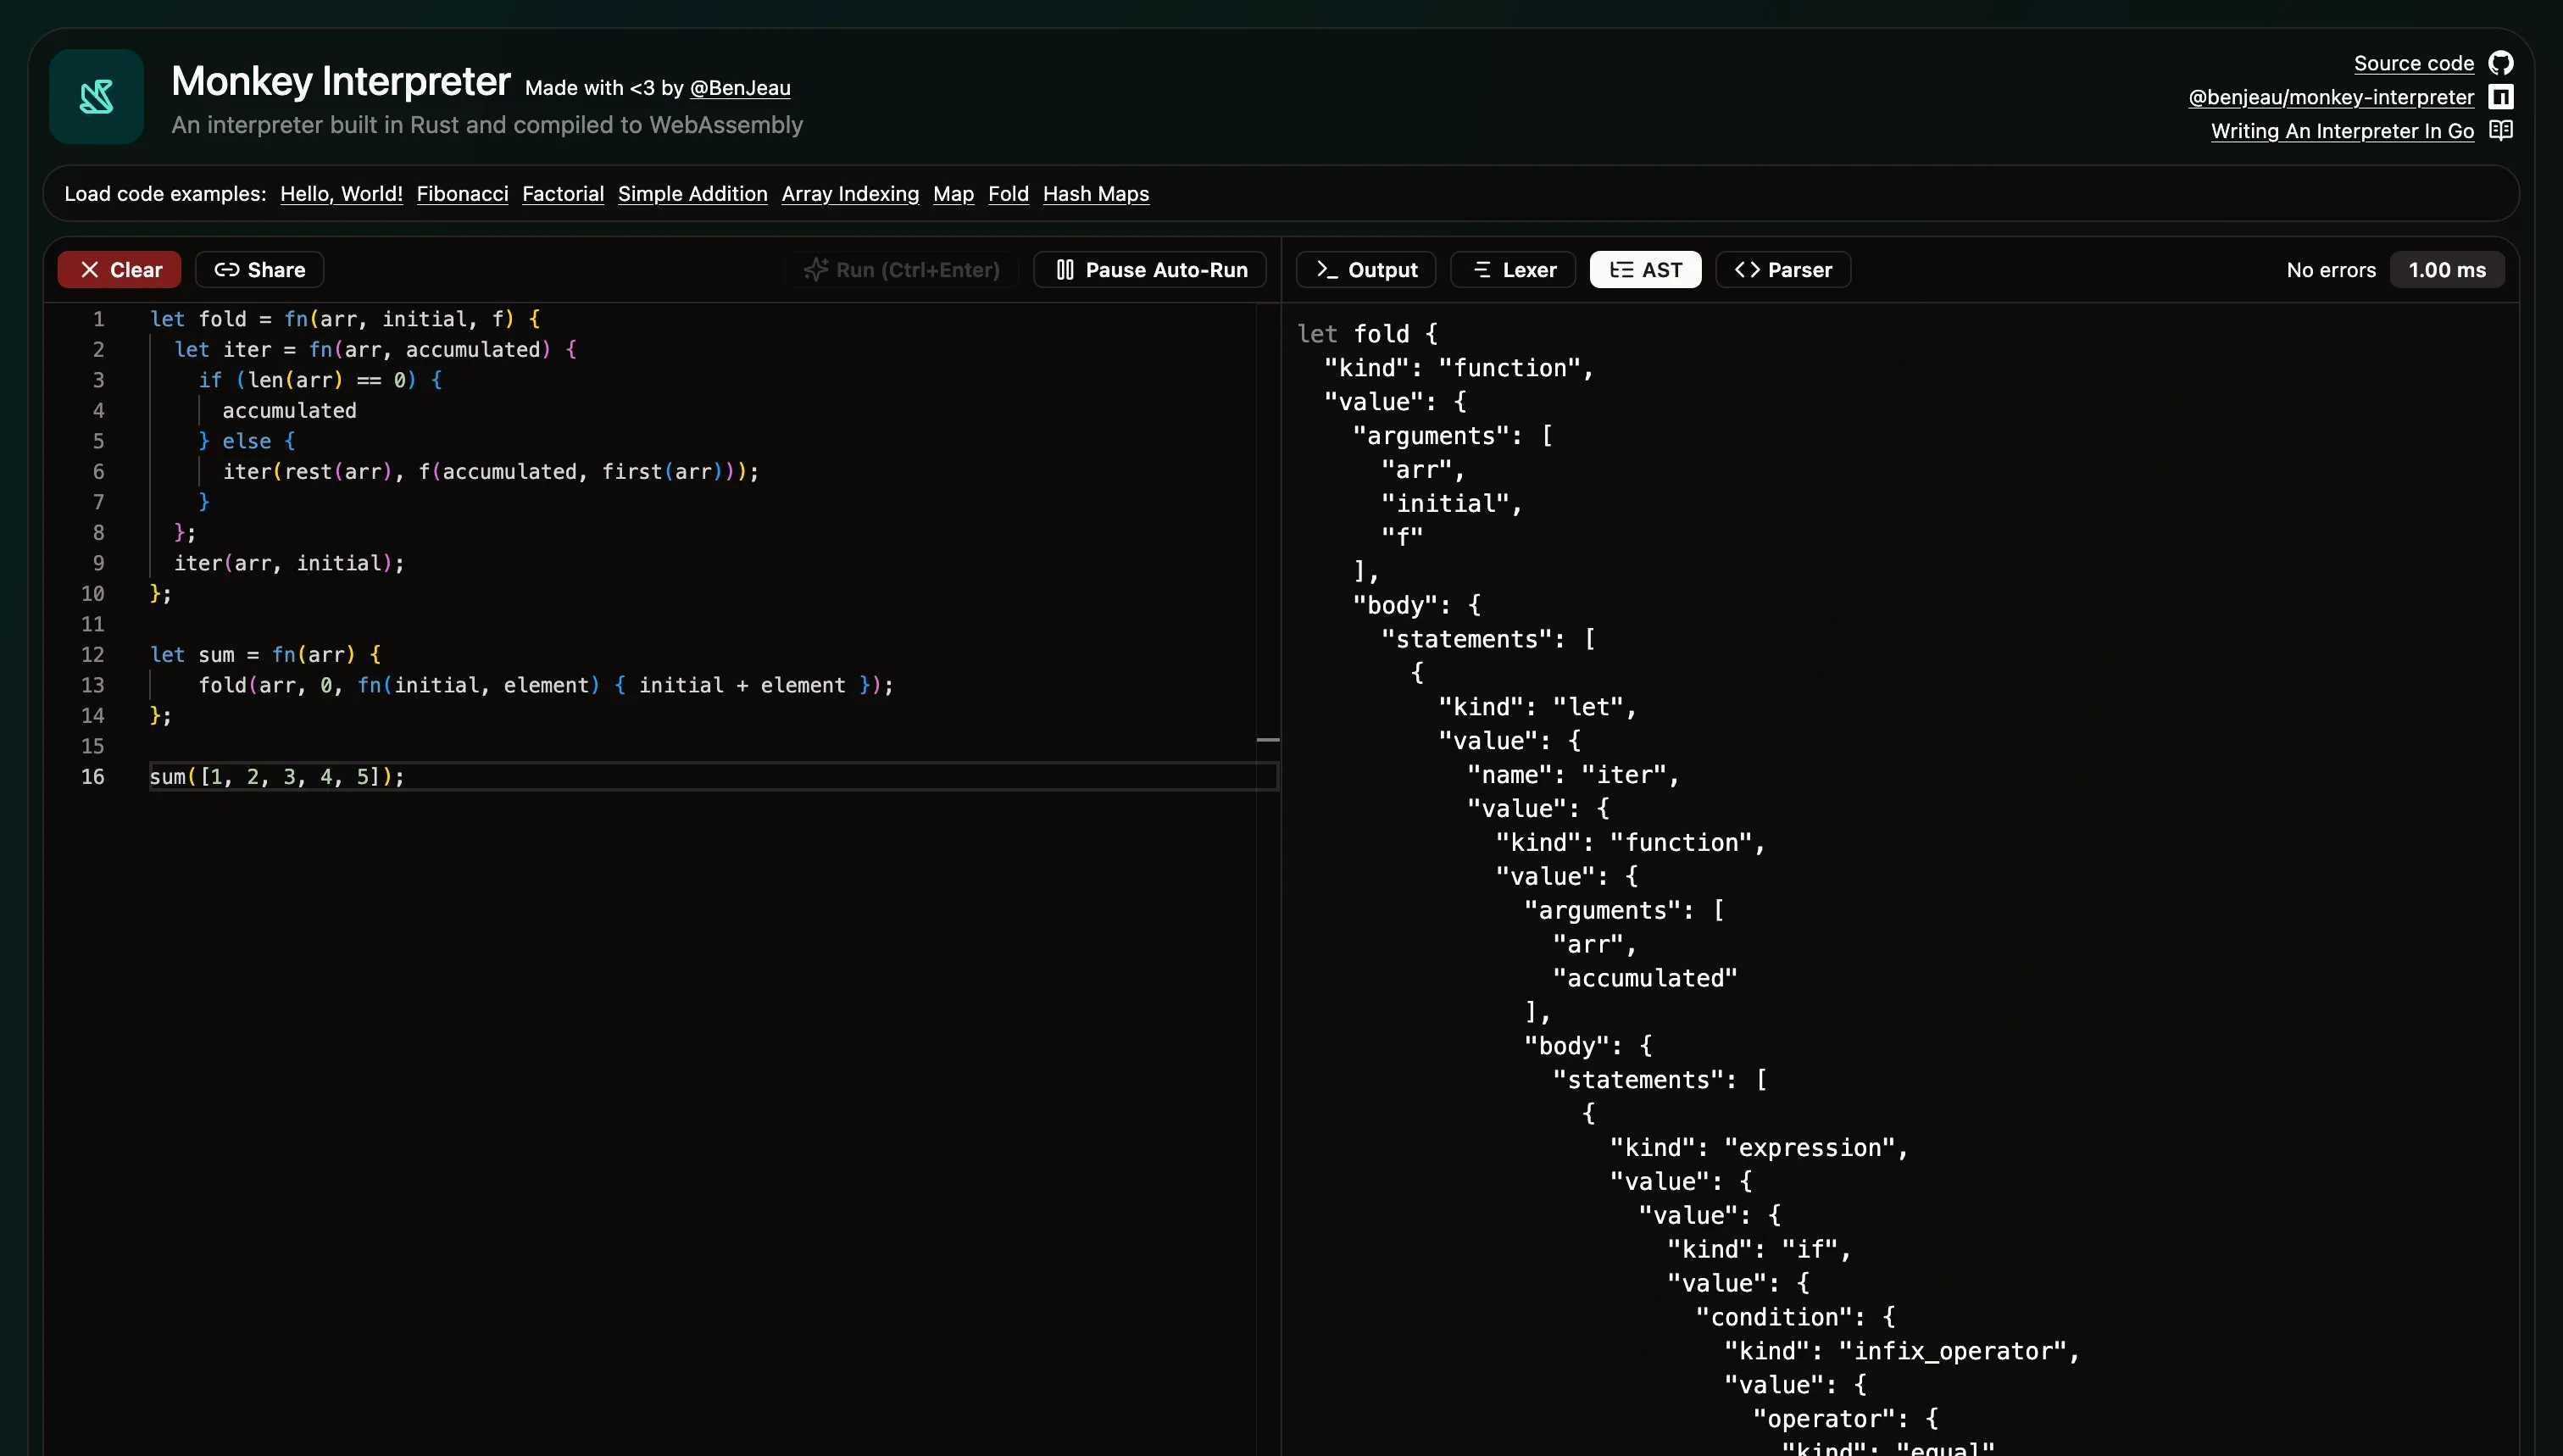The width and height of the screenshot is (2563, 1456).
Task: Switch to the Output tab
Action: tap(1365, 270)
